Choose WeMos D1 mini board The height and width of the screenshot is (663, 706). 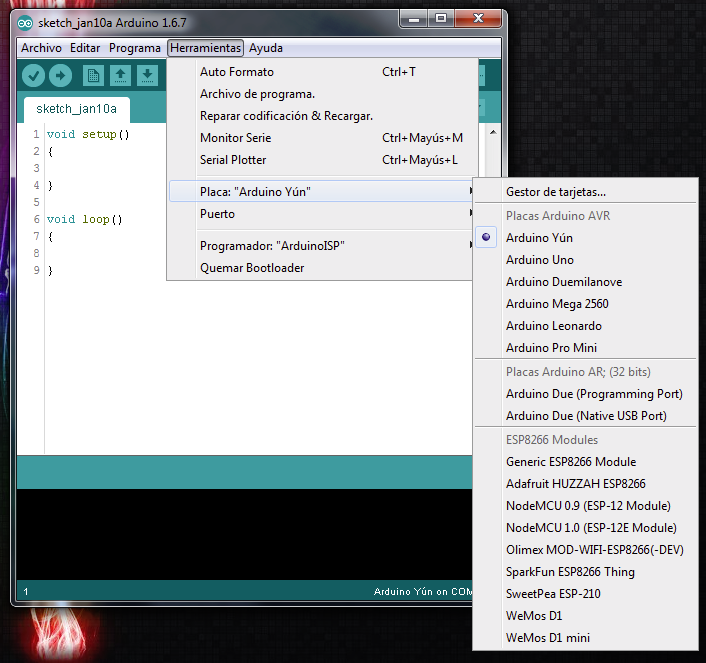click(x=586, y=638)
